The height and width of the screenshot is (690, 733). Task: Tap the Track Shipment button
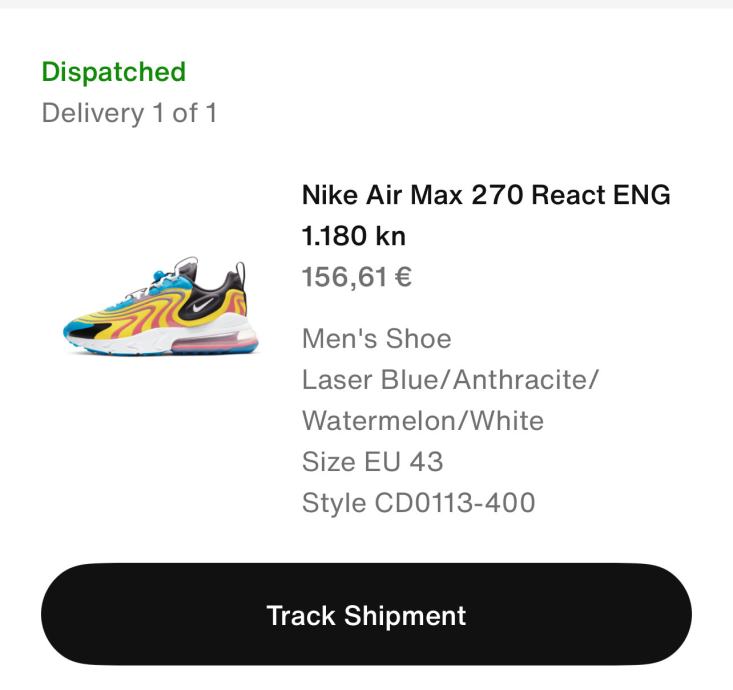(366, 615)
